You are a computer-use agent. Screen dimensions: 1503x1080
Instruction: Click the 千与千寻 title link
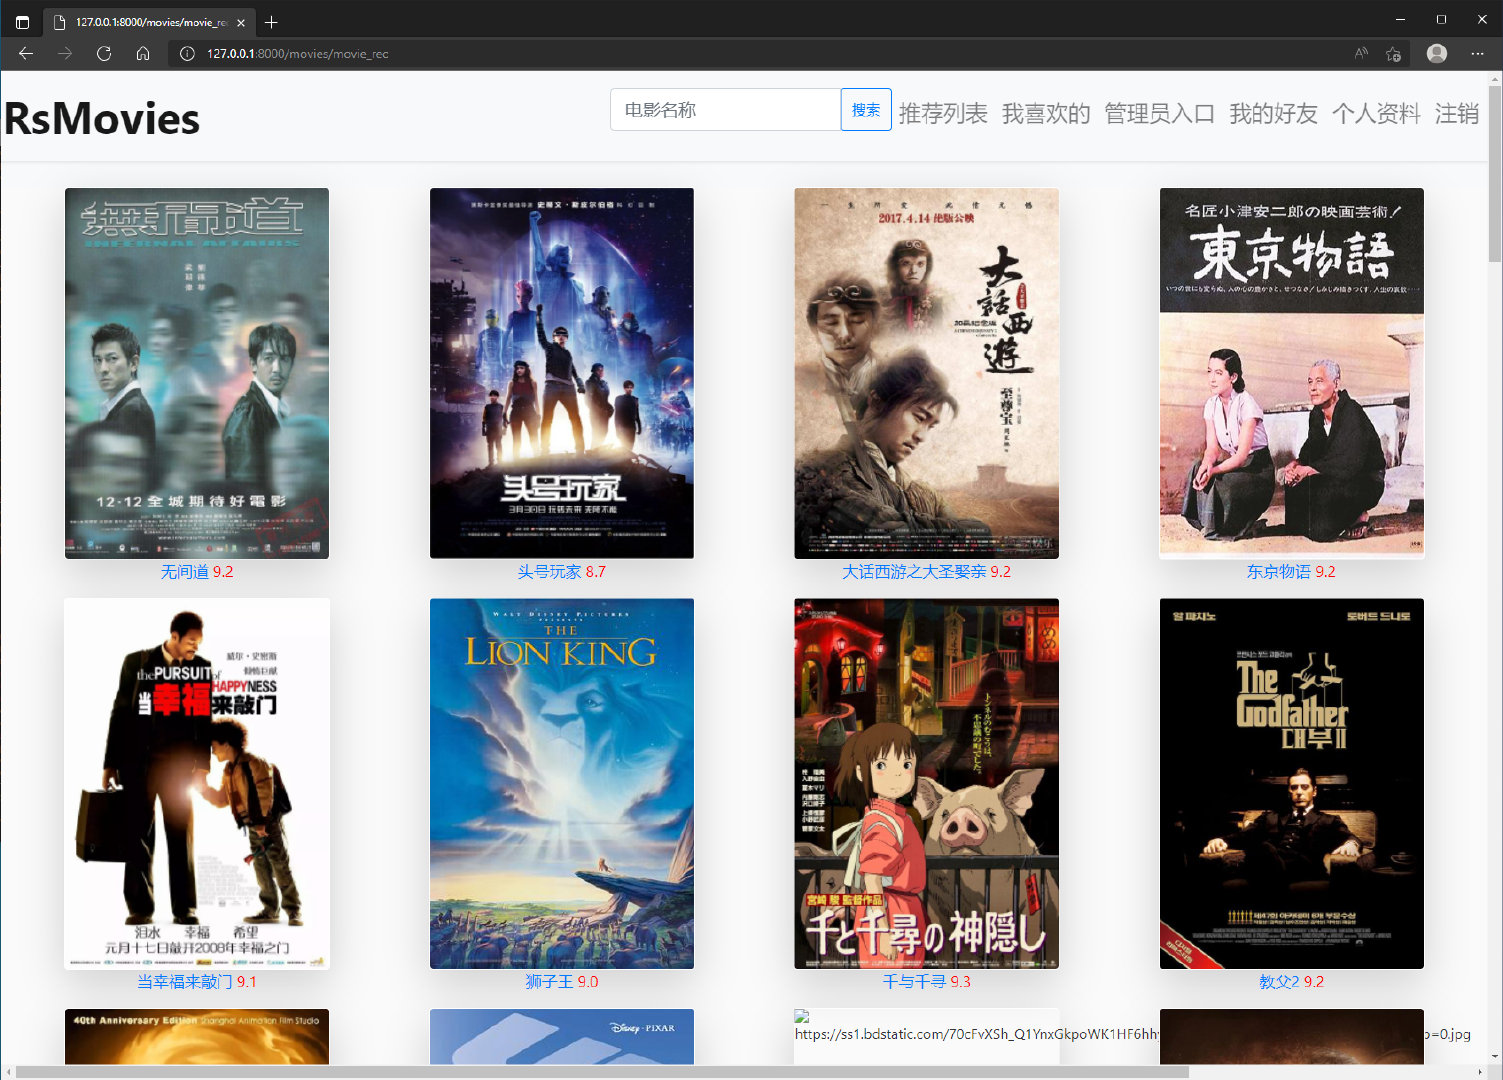tap(914, 982)
